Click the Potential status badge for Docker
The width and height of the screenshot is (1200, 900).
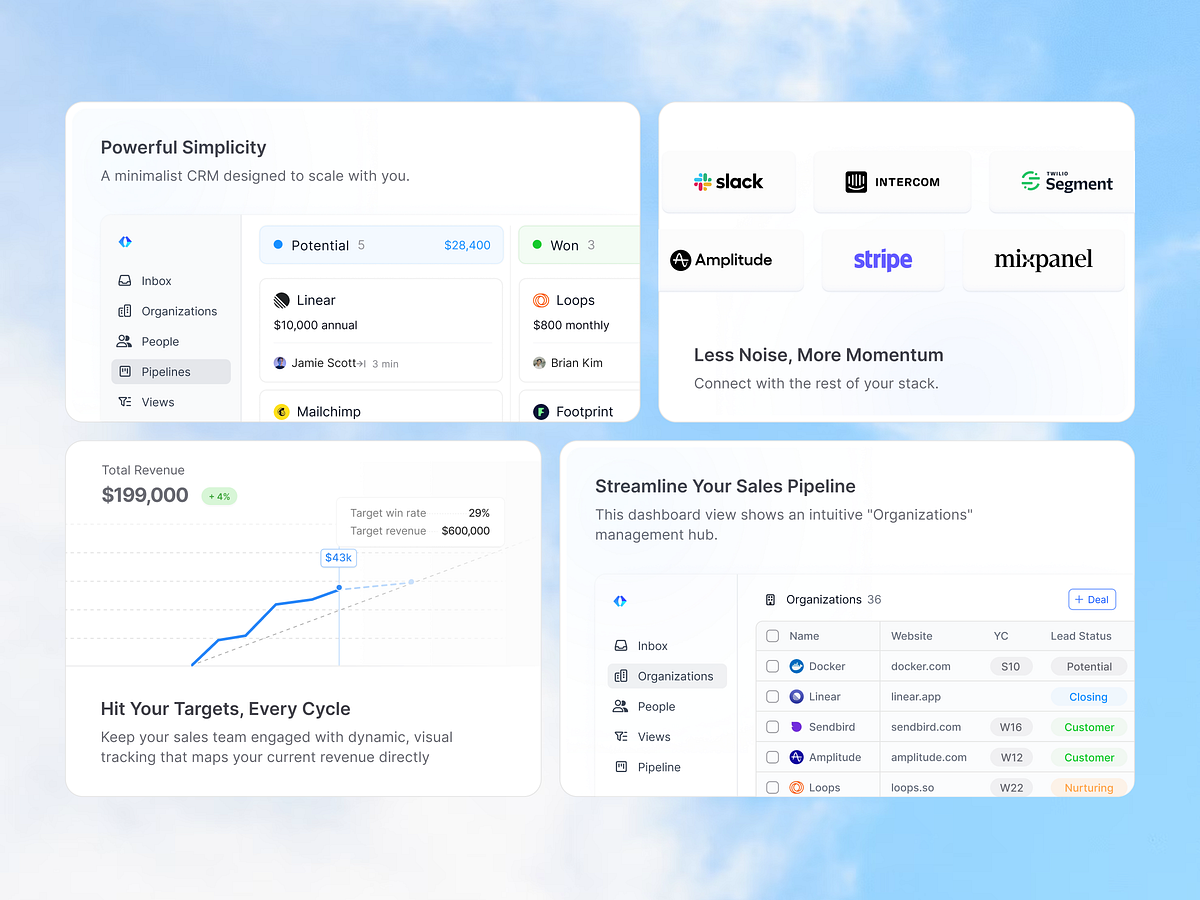pos(1089,666)
